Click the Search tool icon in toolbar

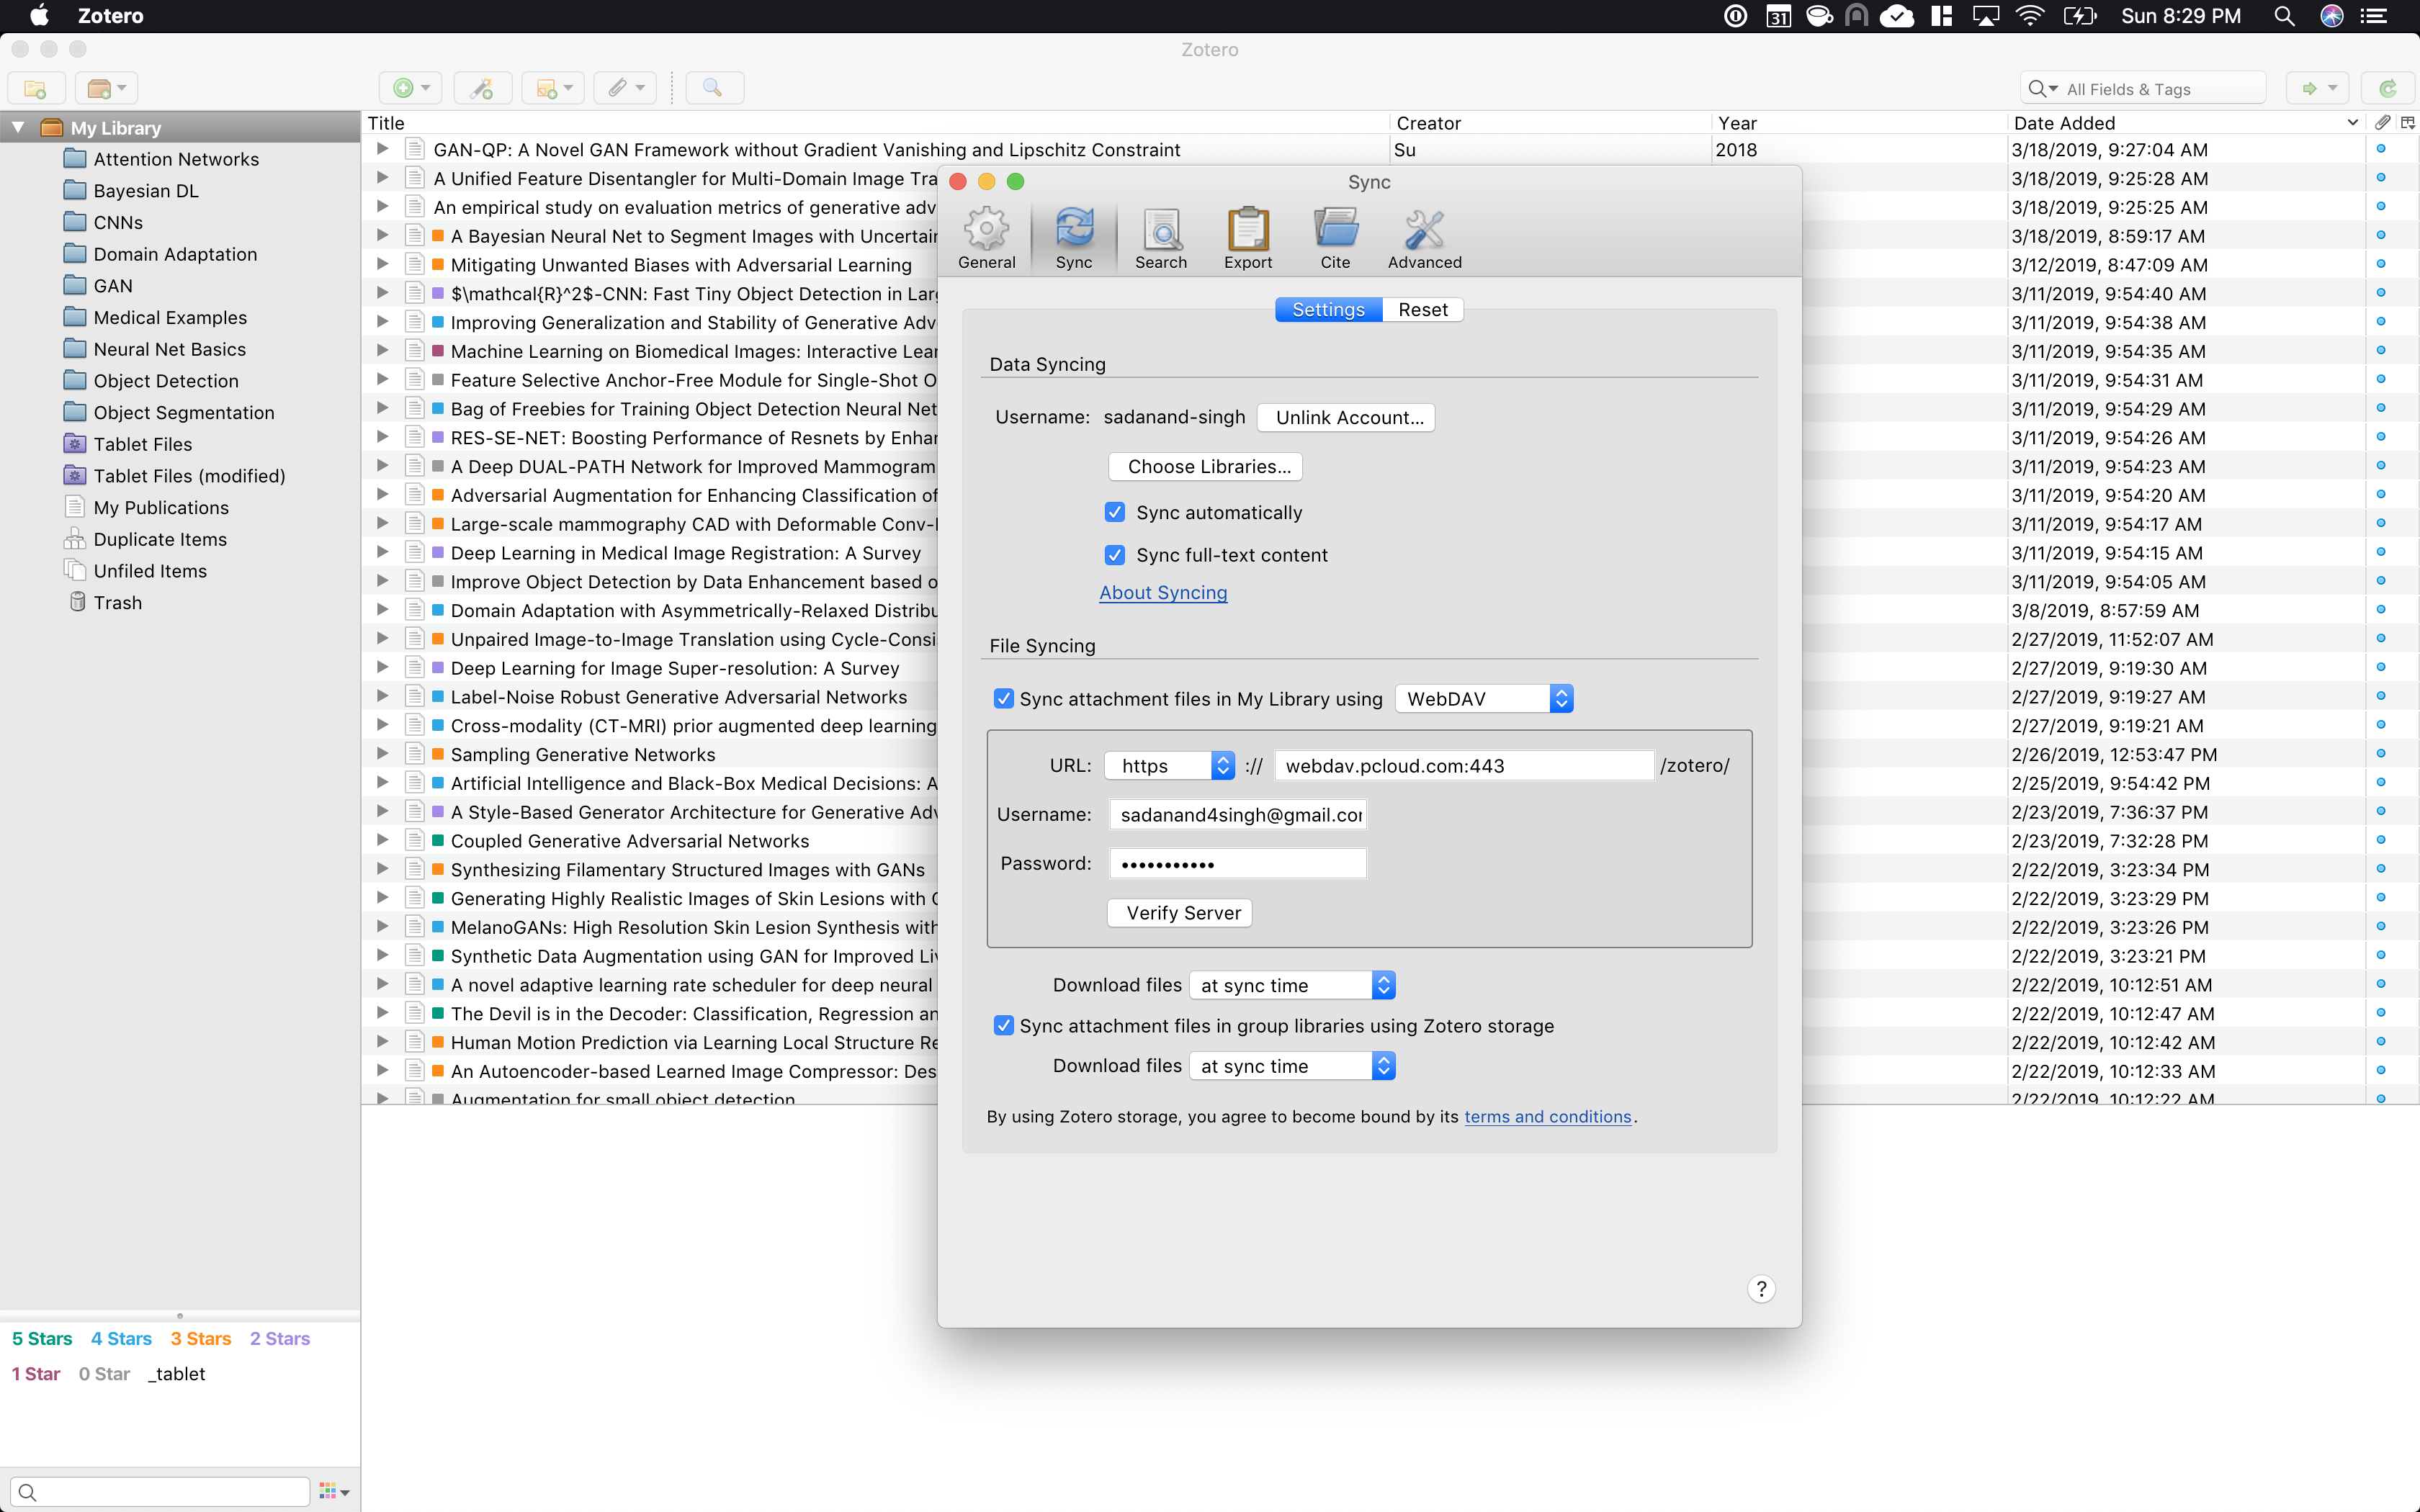[1159, 233]
